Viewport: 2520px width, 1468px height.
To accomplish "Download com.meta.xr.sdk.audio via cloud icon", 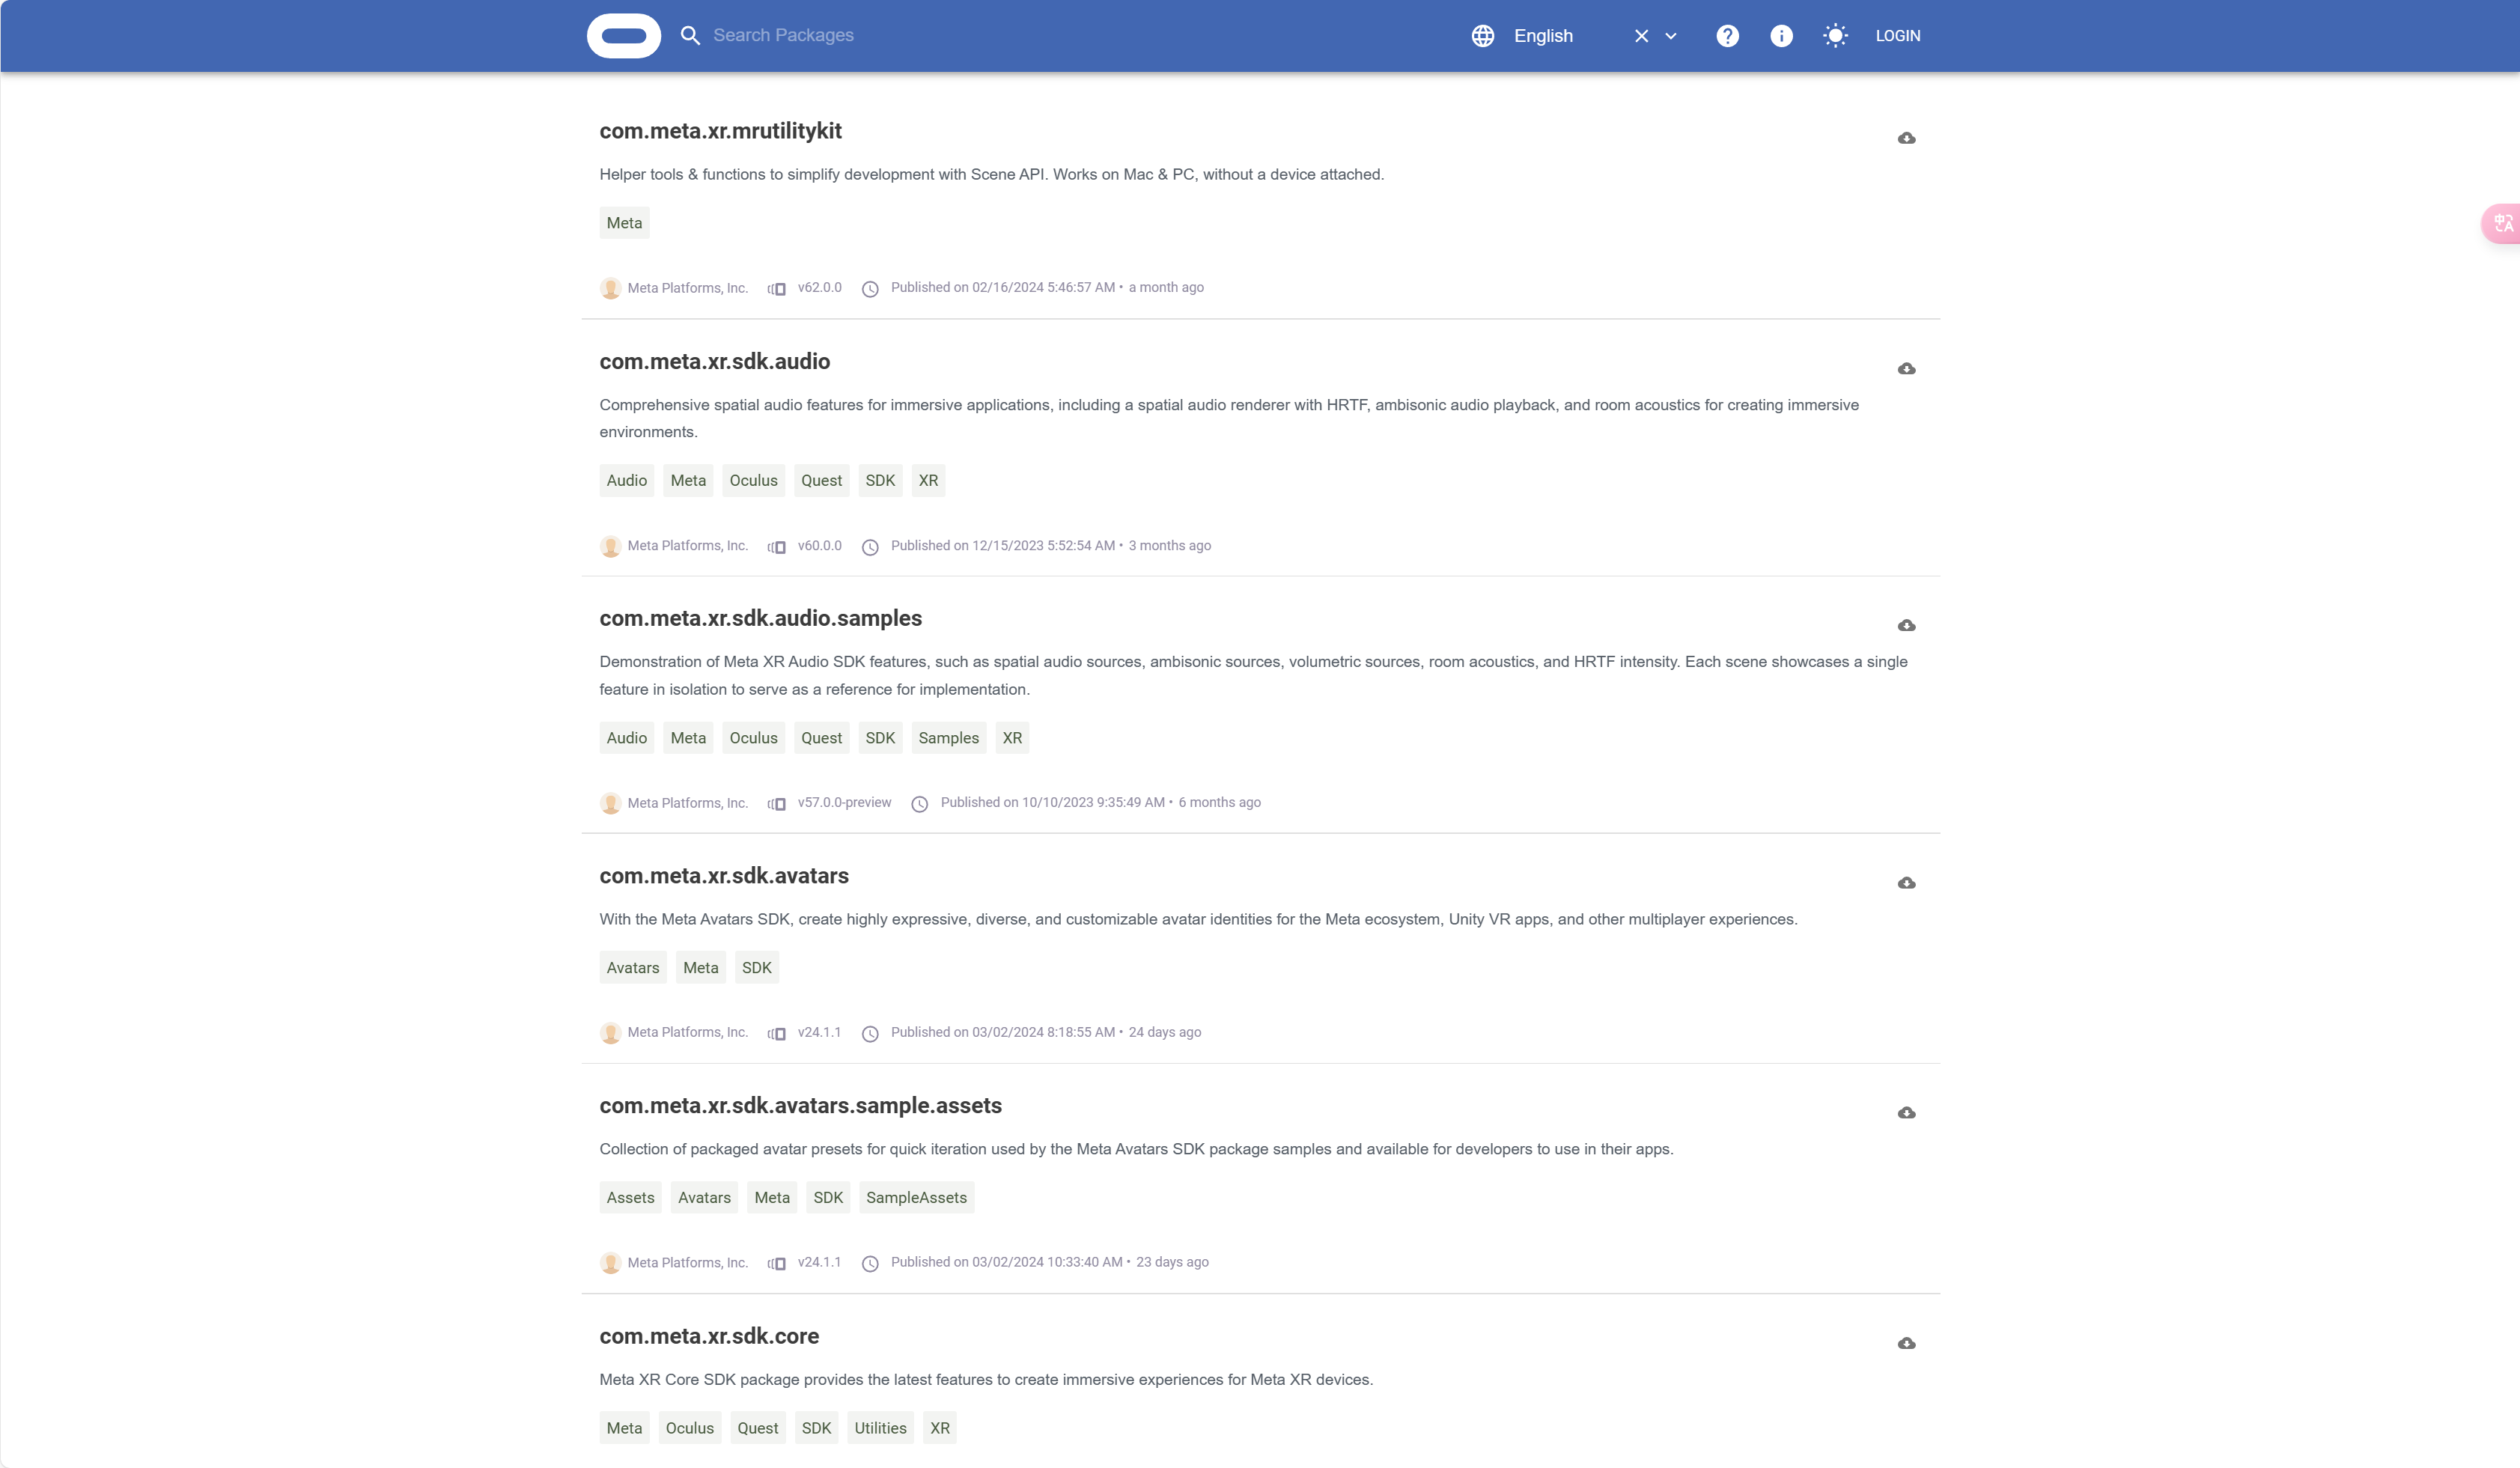I will tap(1906, 369).
